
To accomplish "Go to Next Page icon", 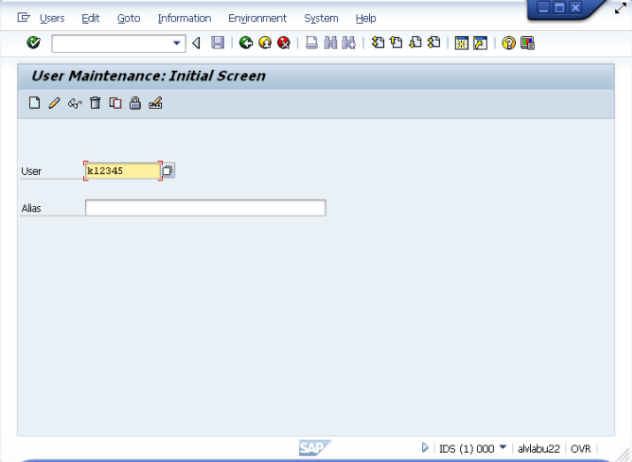I will (415, 42).
